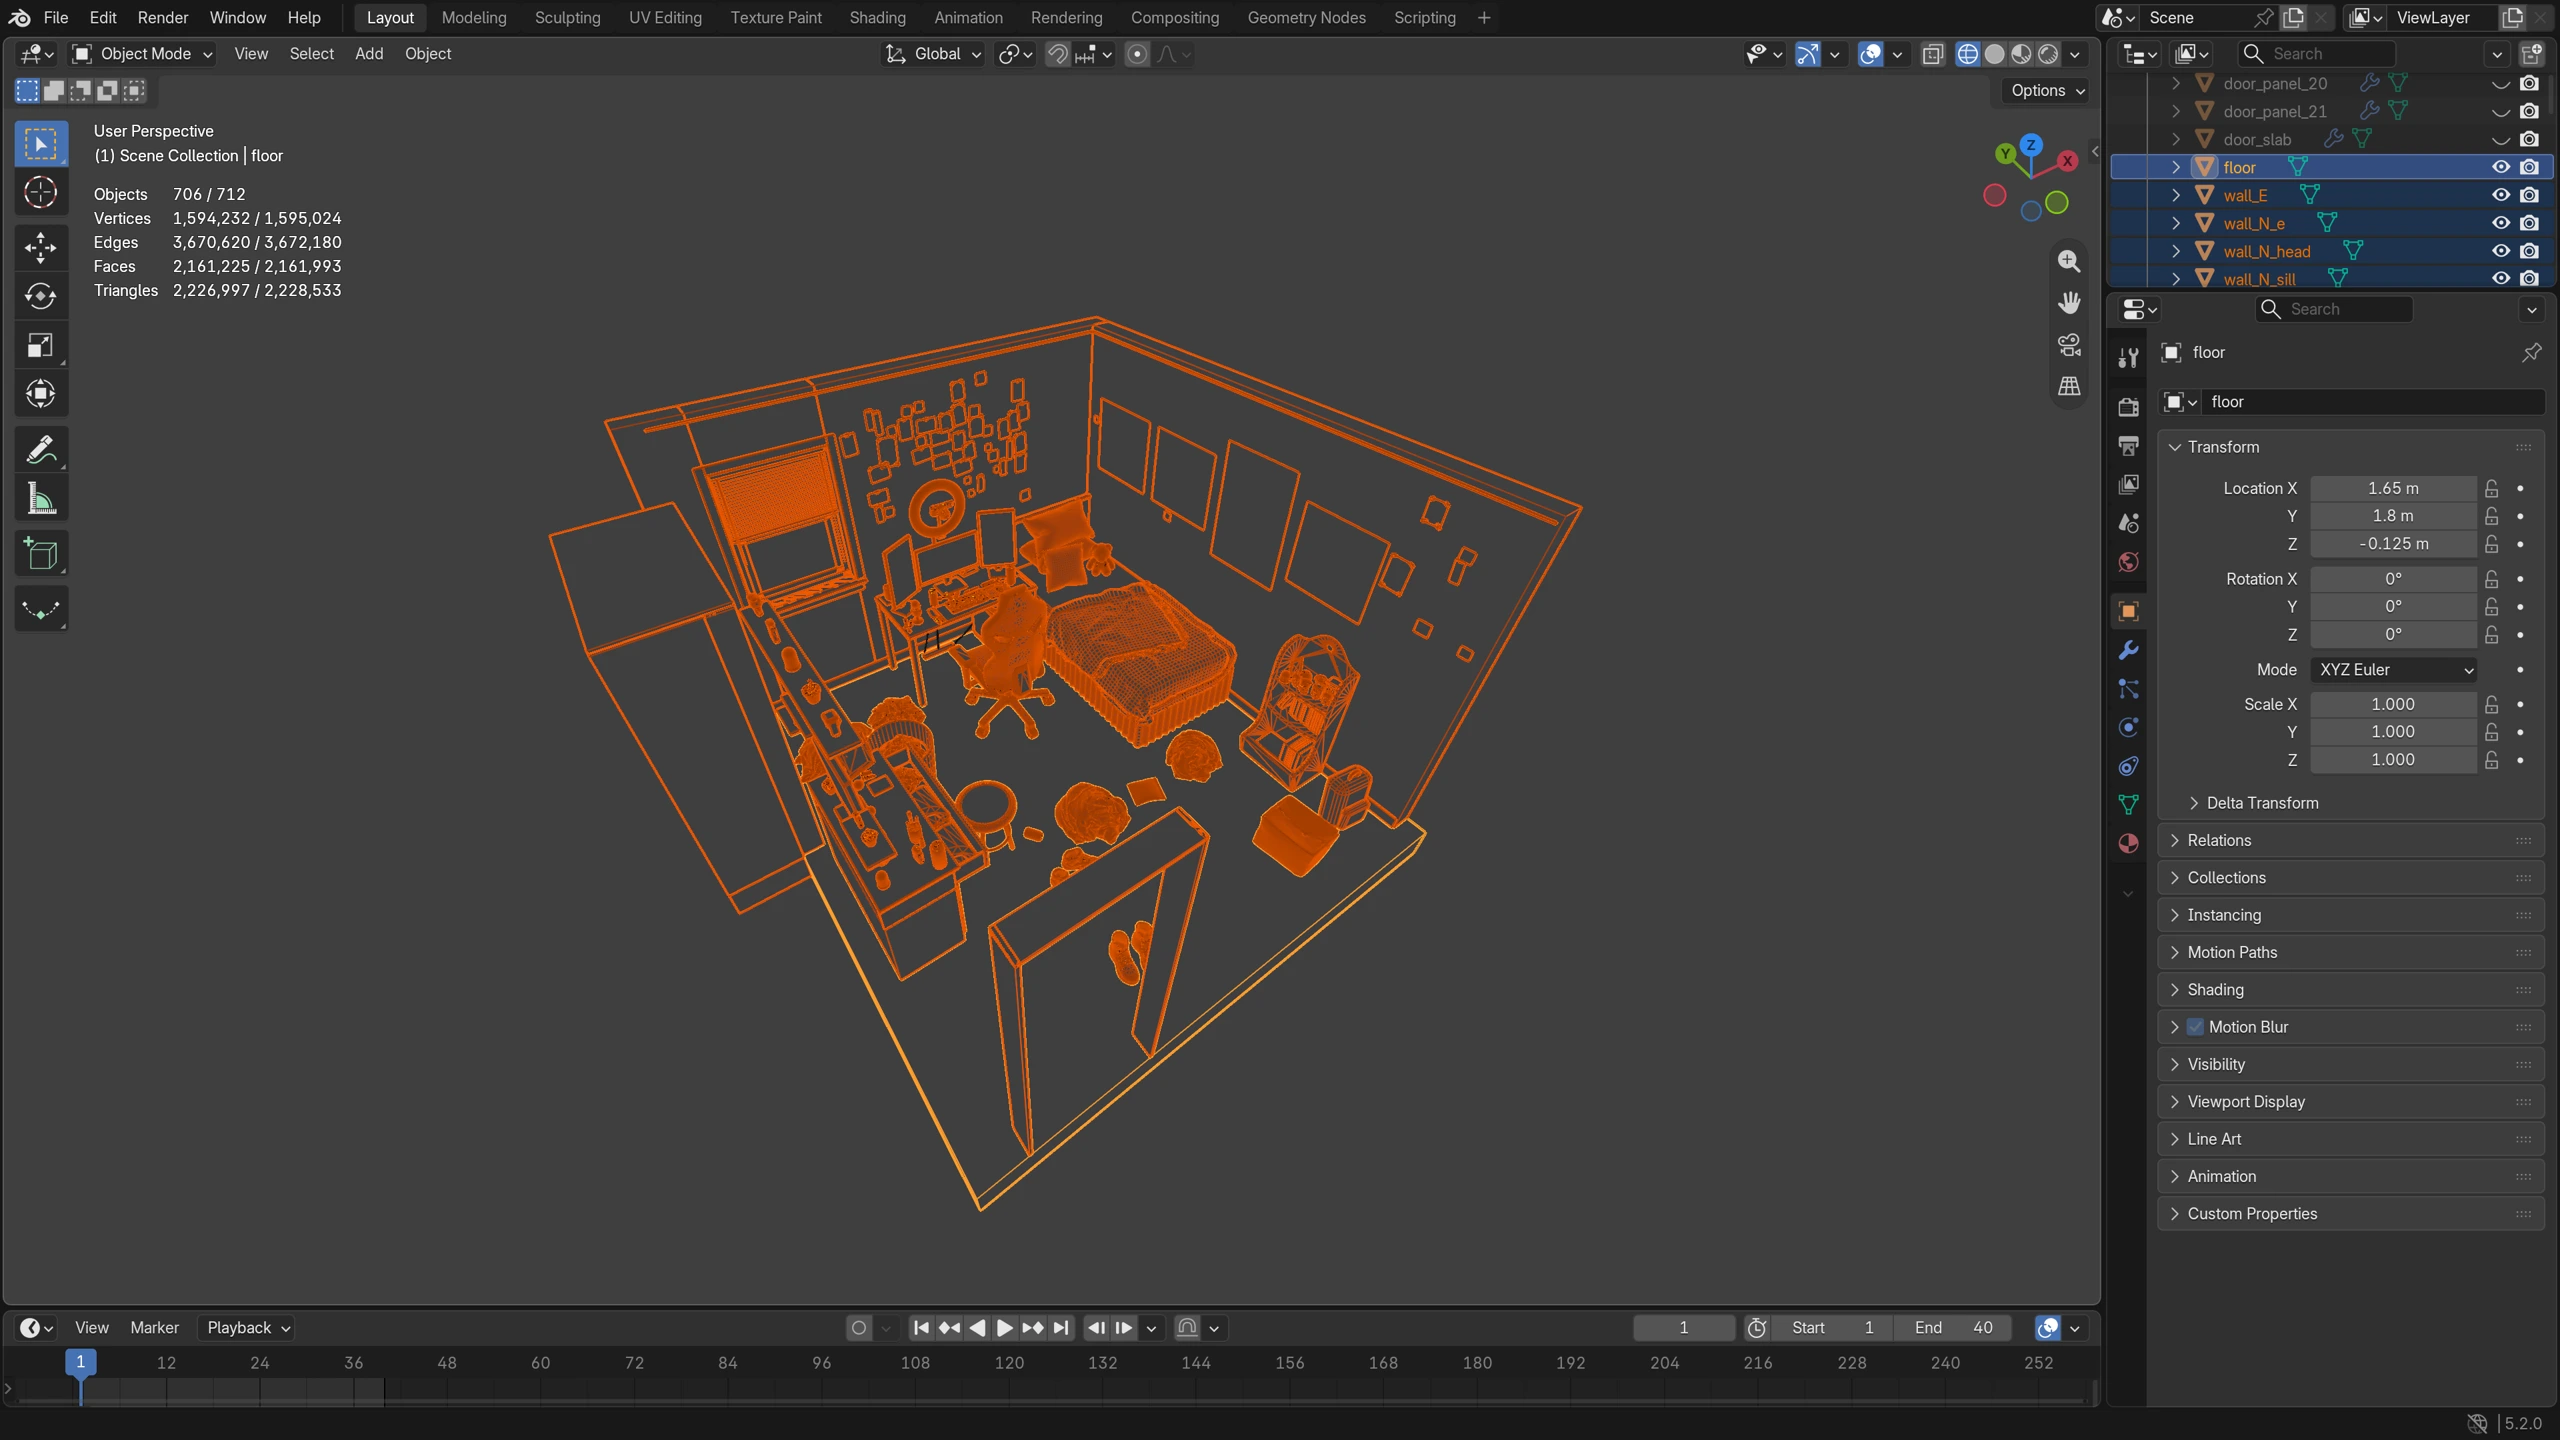Choose the Annotate tool
Image resolution: width=2560 pixels, height=1440 pixels.
tap(41, 450)
